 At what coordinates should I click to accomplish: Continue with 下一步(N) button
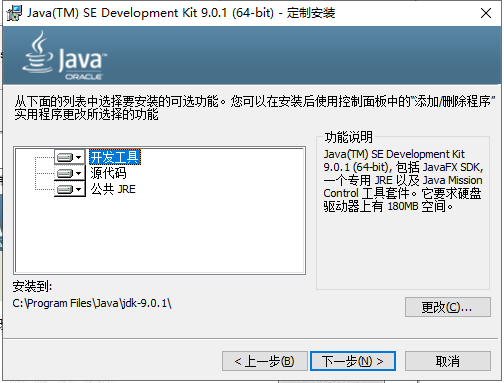click(x=353, y=361)
